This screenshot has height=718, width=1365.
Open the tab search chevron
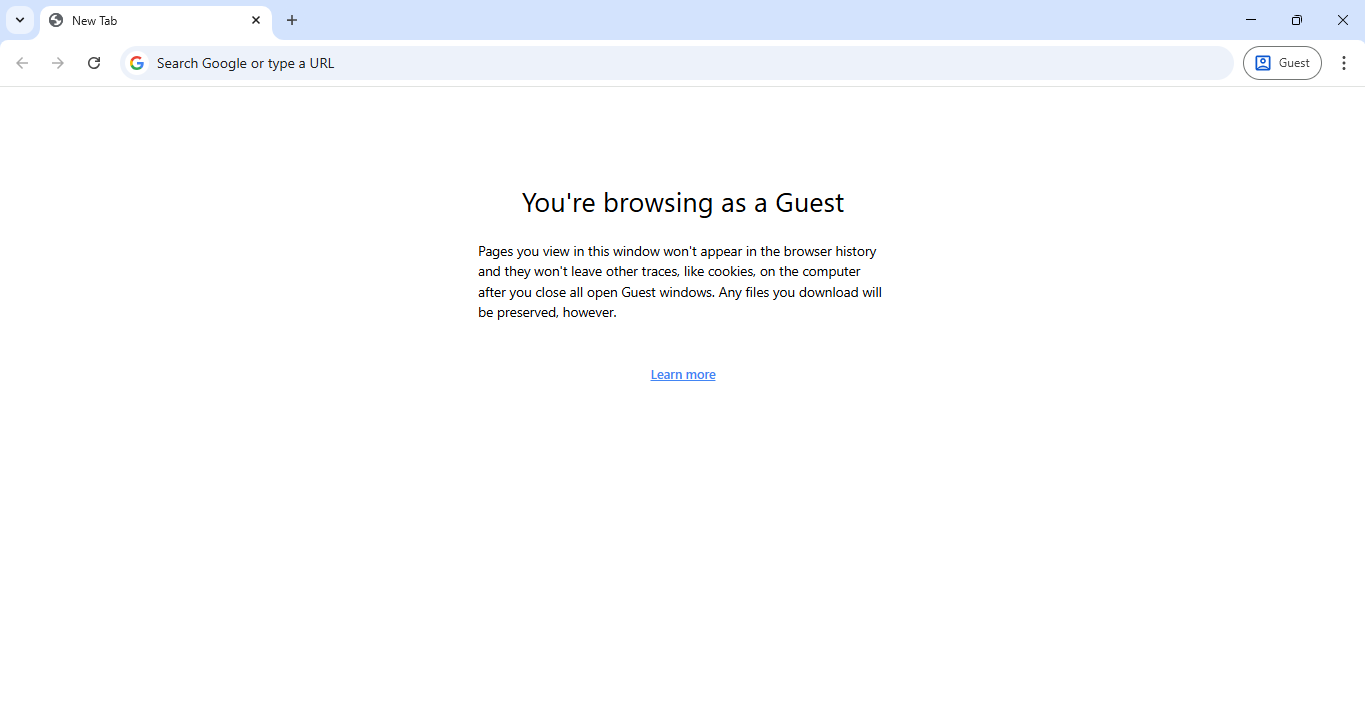pos(19,20)
